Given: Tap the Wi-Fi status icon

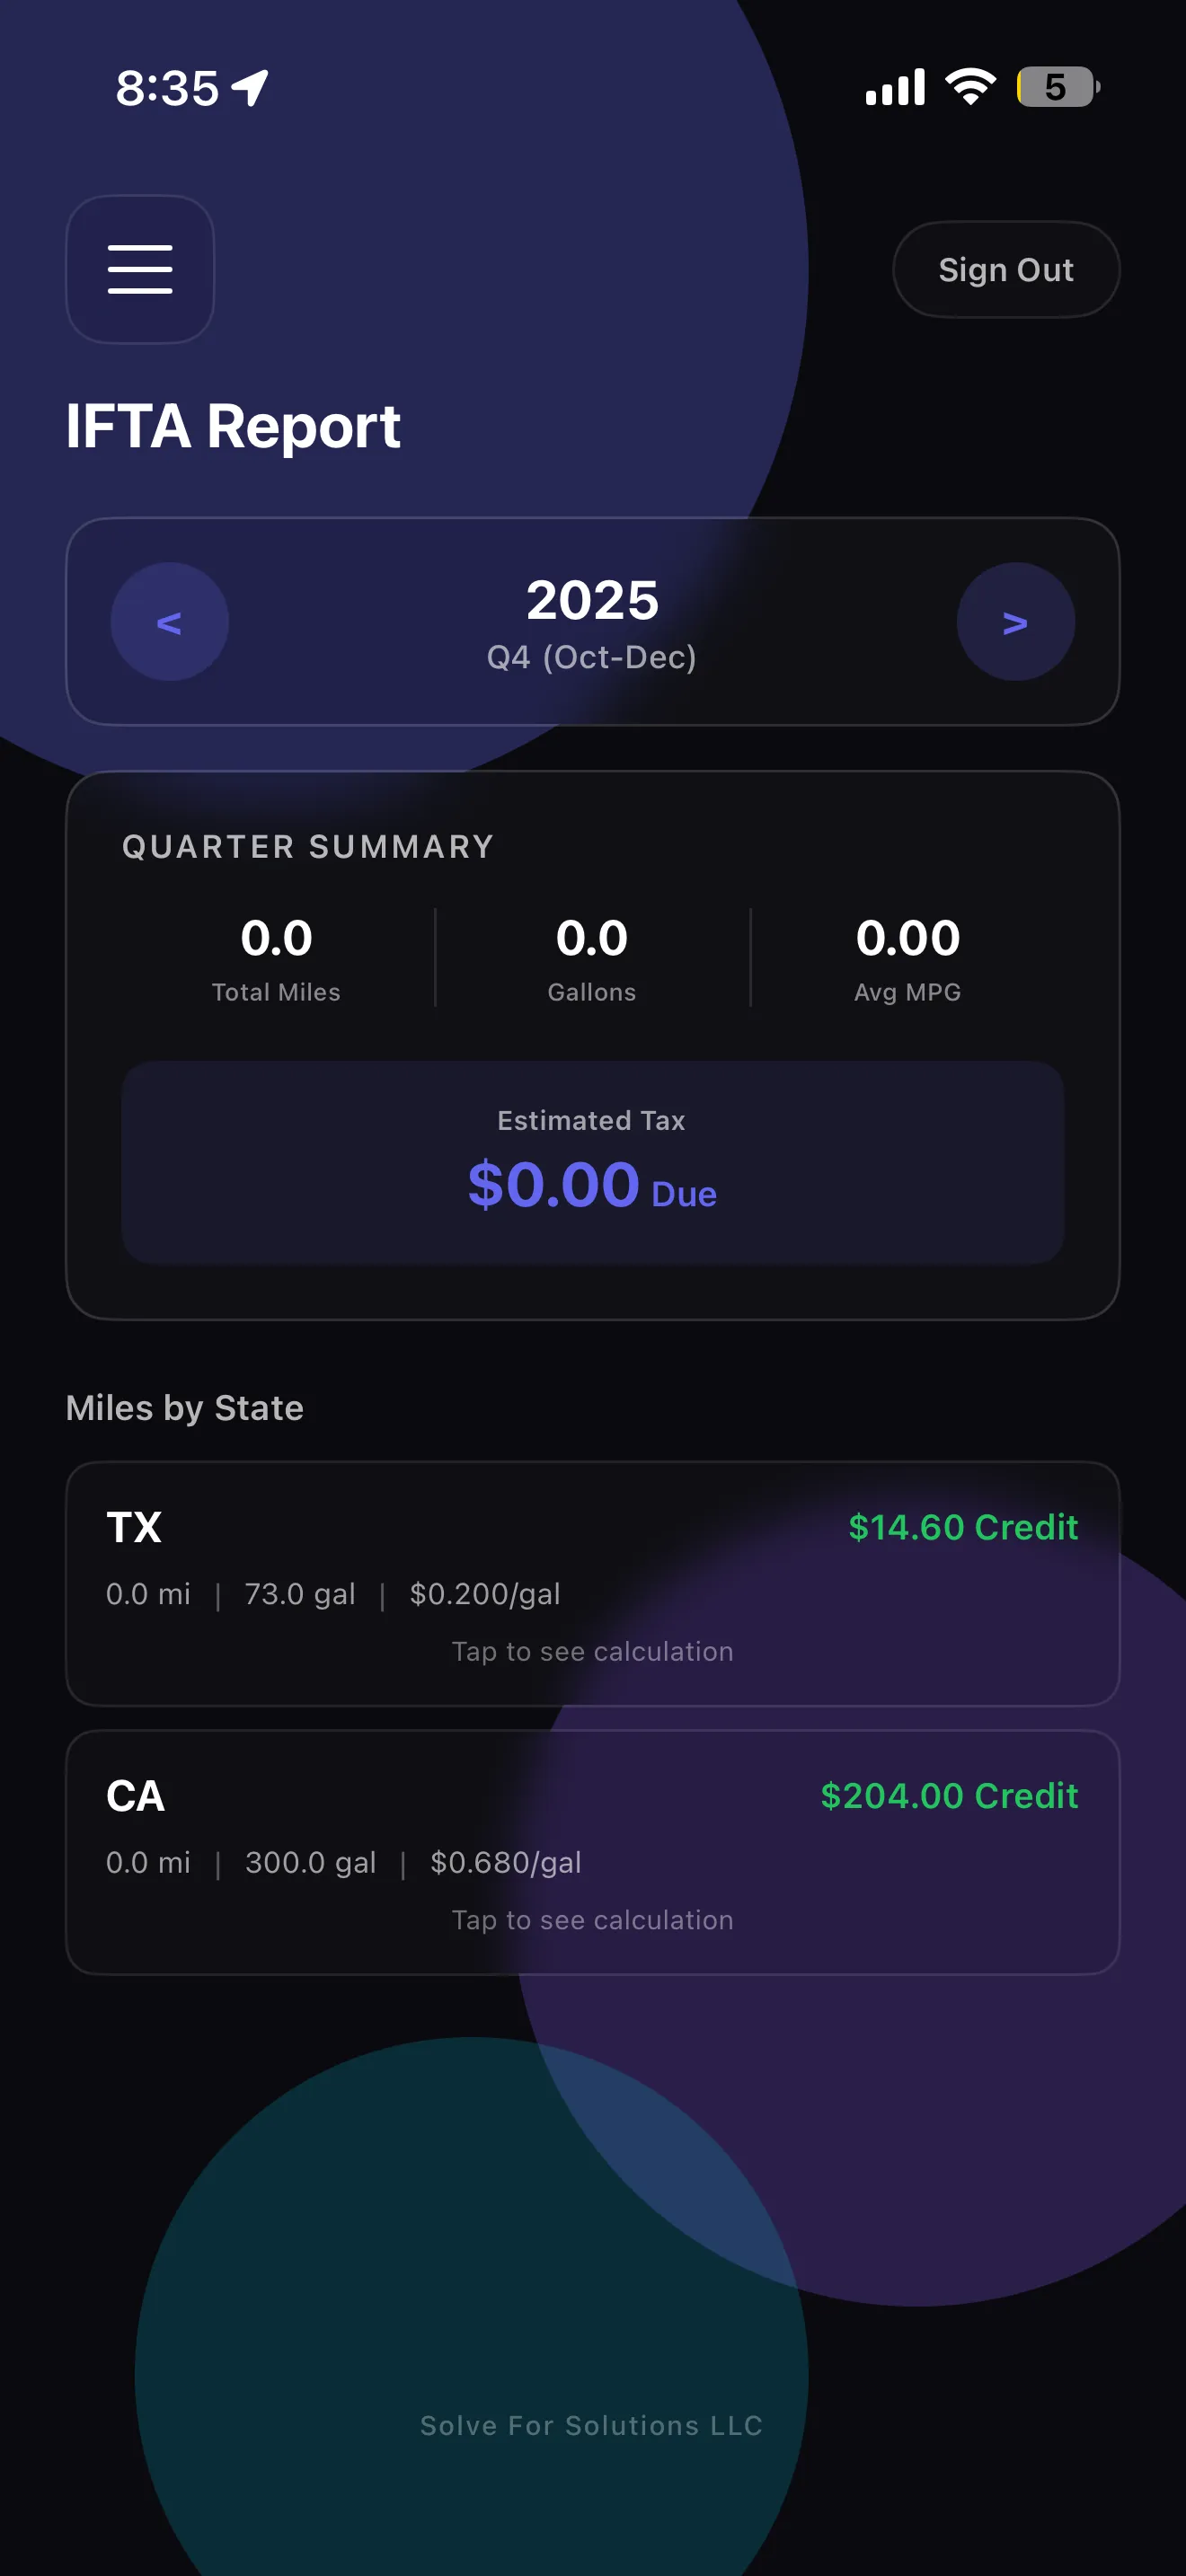Looking at the screenshot, I should click(x=970, y=87).
